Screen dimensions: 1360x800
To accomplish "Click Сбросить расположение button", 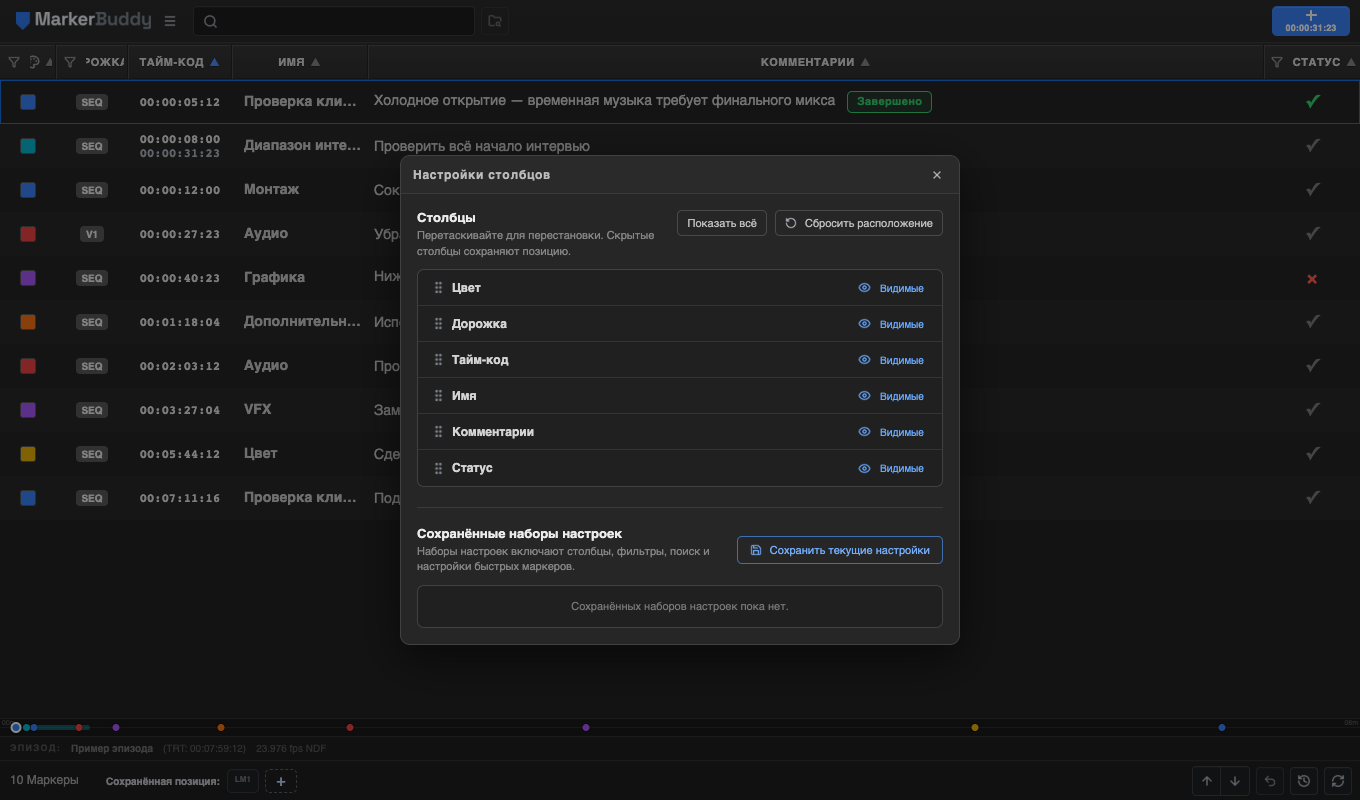I will (x=859, y=223).
